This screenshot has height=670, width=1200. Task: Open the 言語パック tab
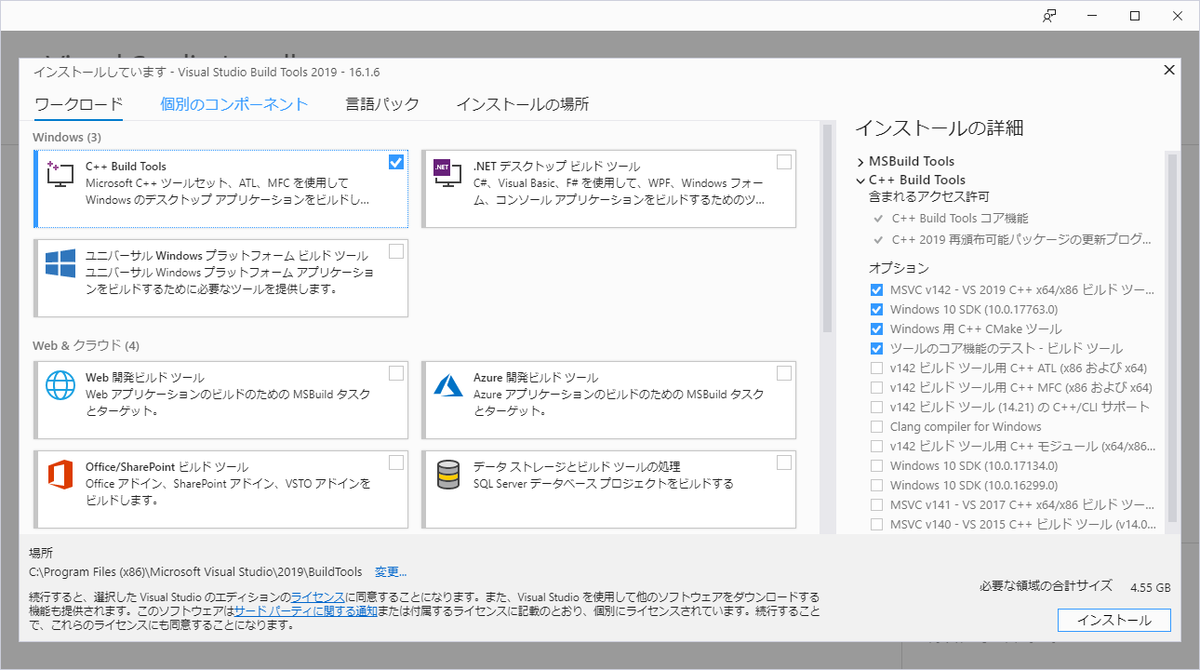pos(382,104)
